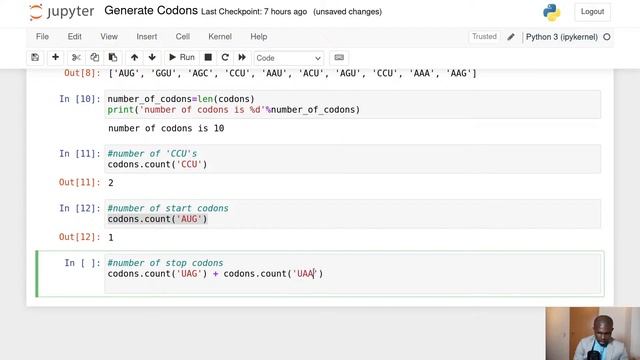The image size is (640, 360).
Task: Move selected cell down arrow
Action: coord(152,58)
